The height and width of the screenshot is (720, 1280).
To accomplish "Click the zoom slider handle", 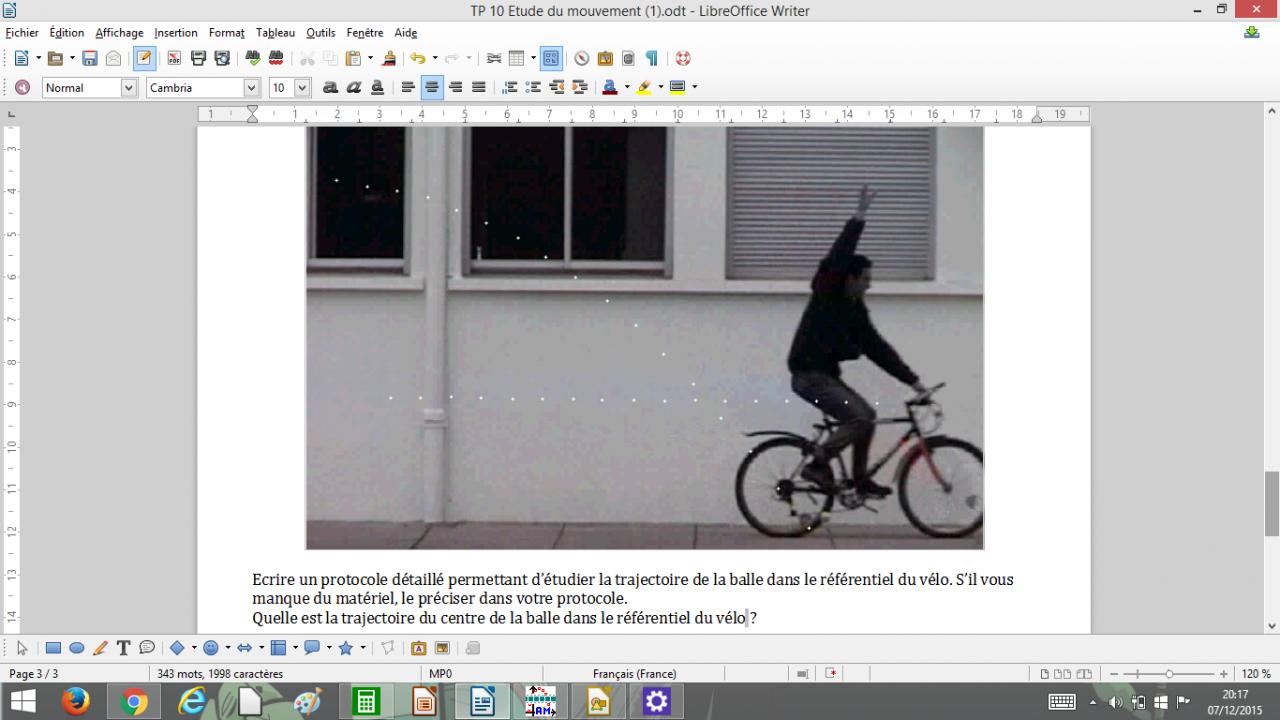I will click(1169, 674).
